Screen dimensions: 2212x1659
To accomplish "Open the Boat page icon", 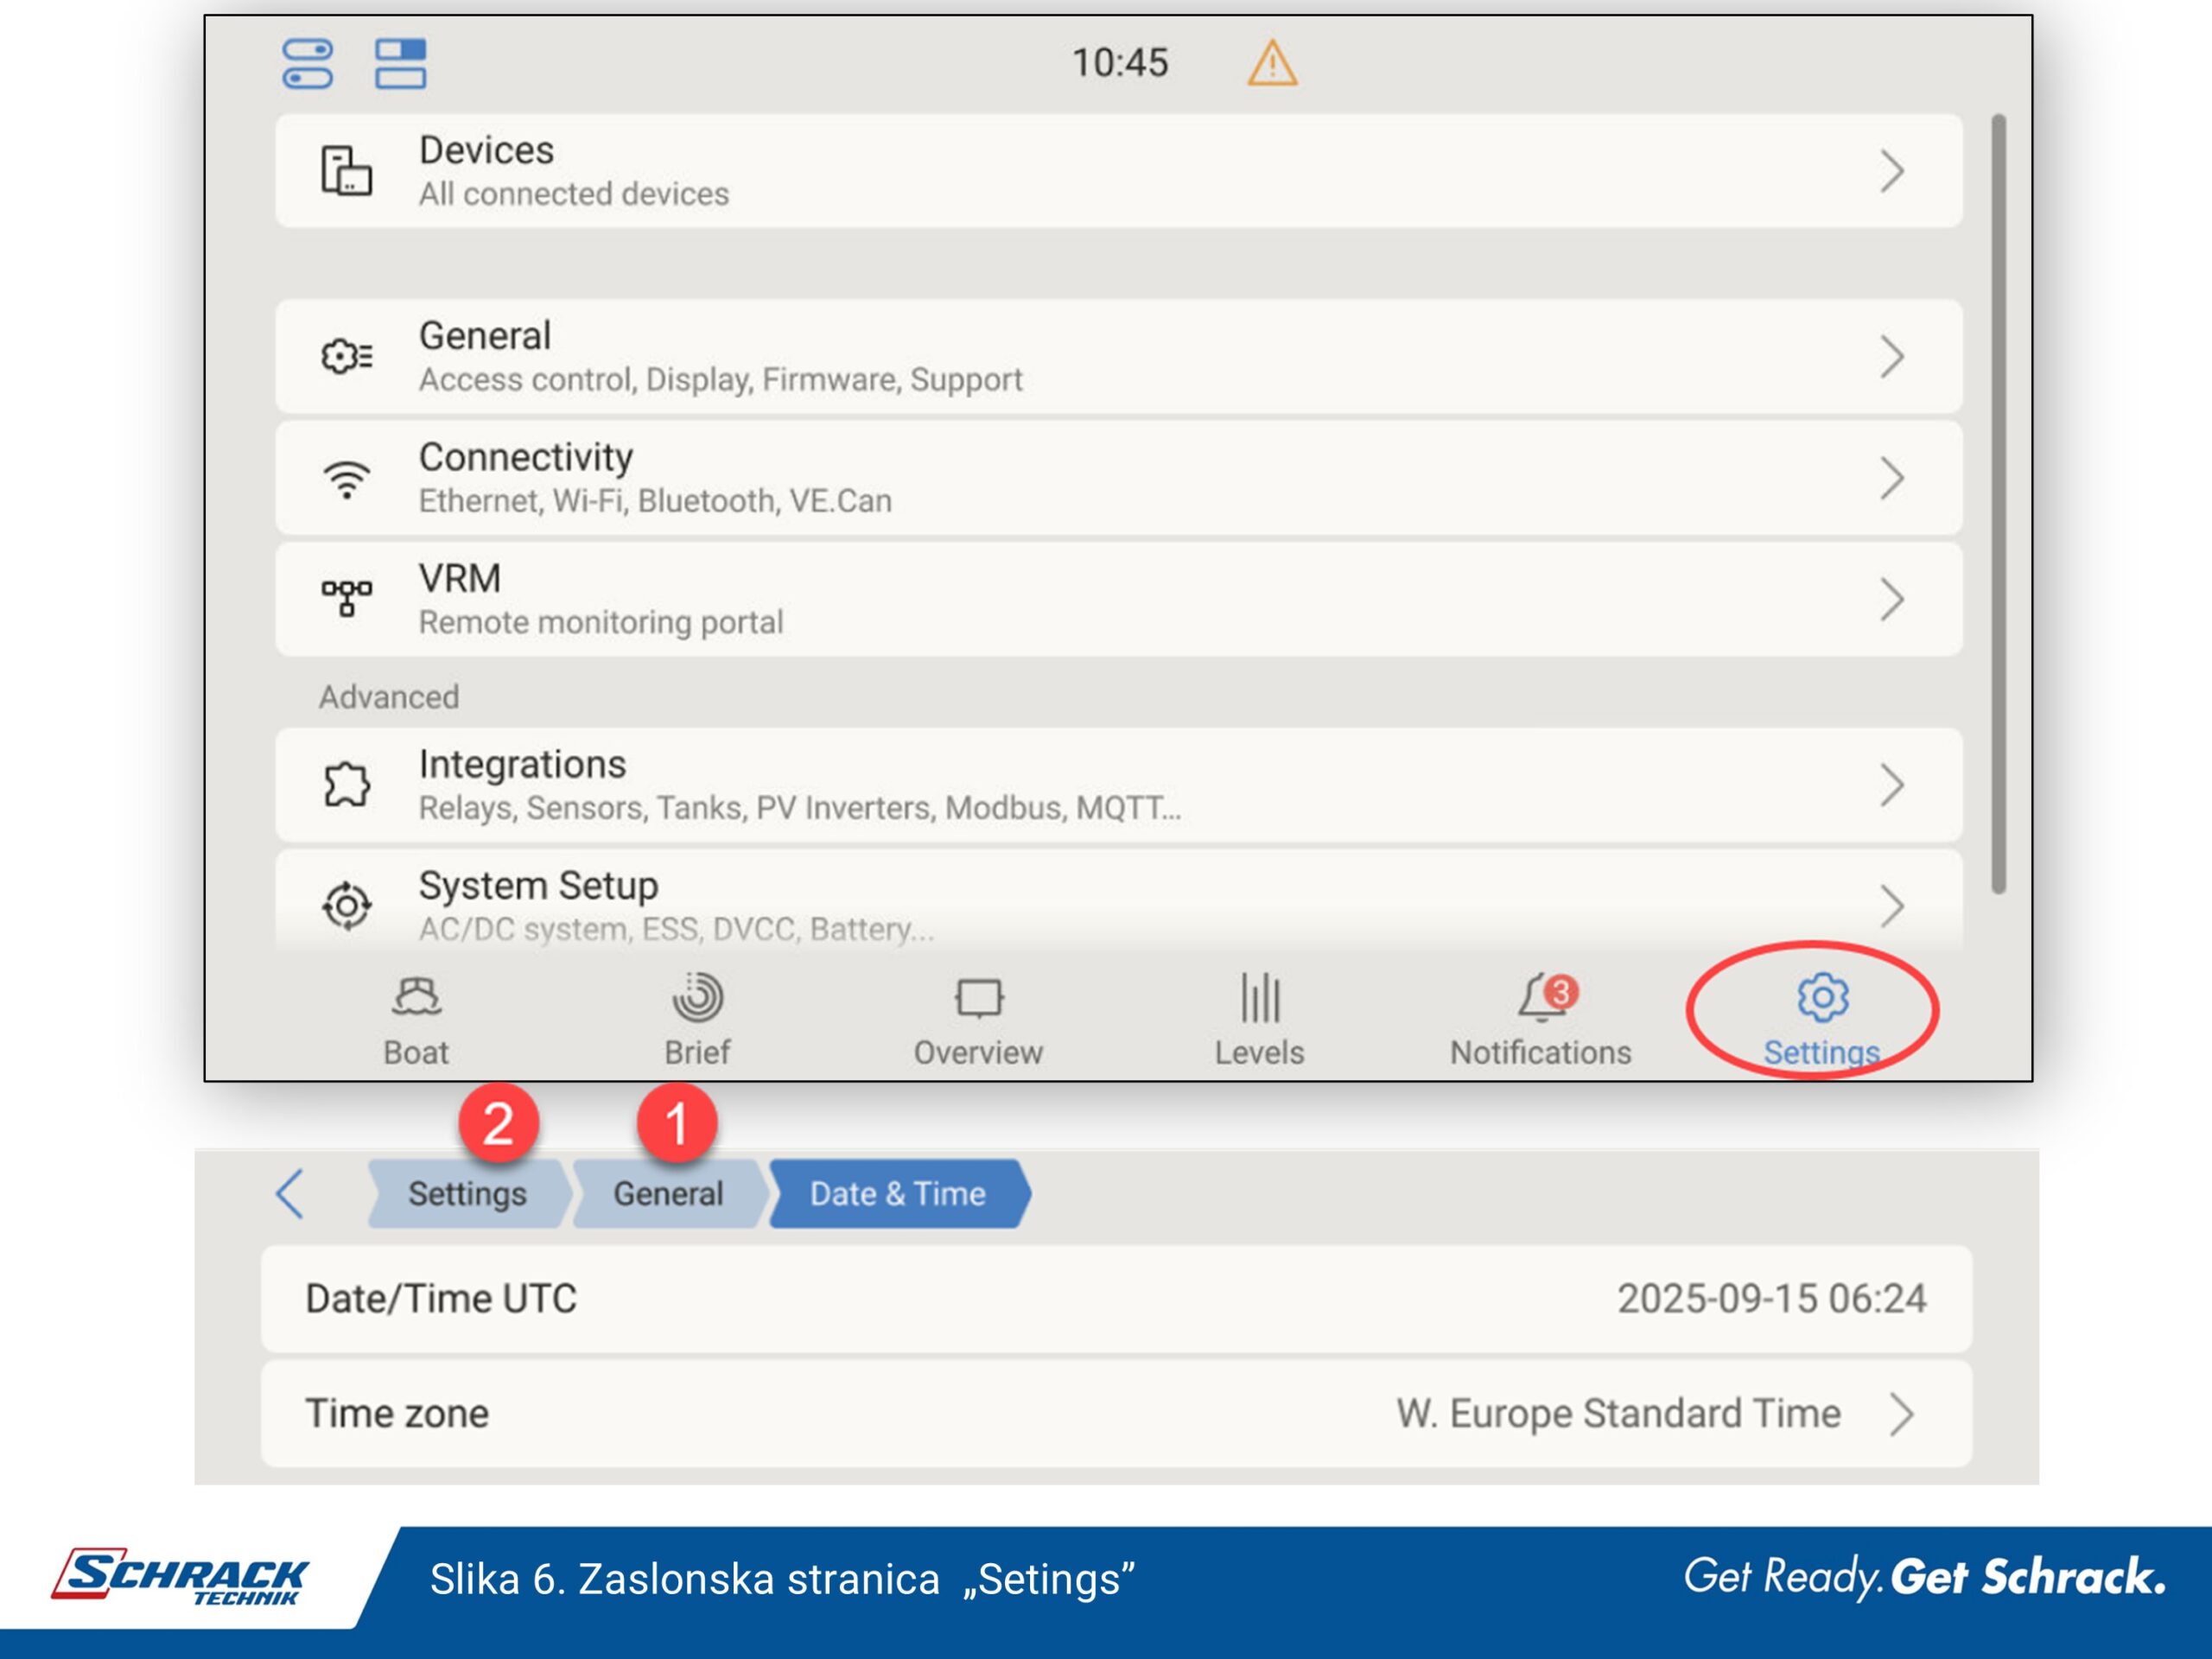I will coord(416,997).
